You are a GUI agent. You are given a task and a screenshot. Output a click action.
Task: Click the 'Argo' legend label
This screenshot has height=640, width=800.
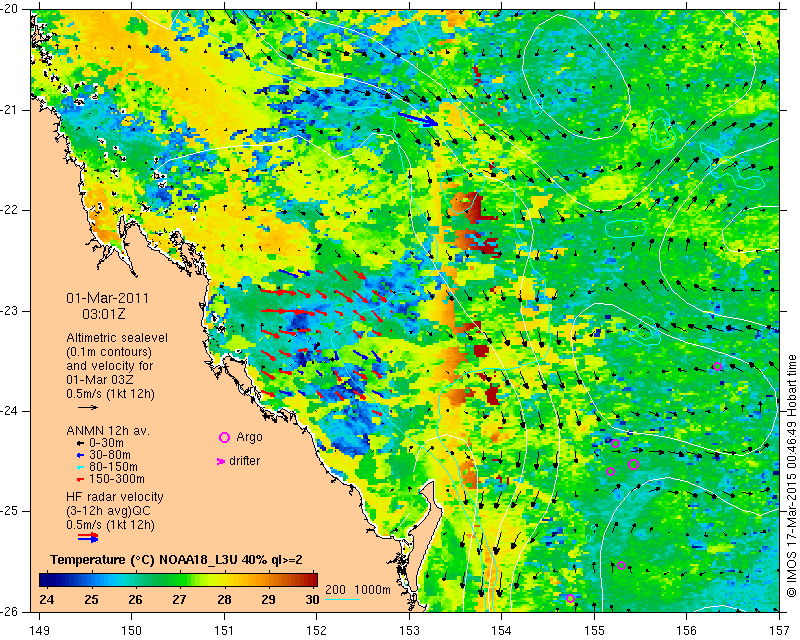point(249,437)
